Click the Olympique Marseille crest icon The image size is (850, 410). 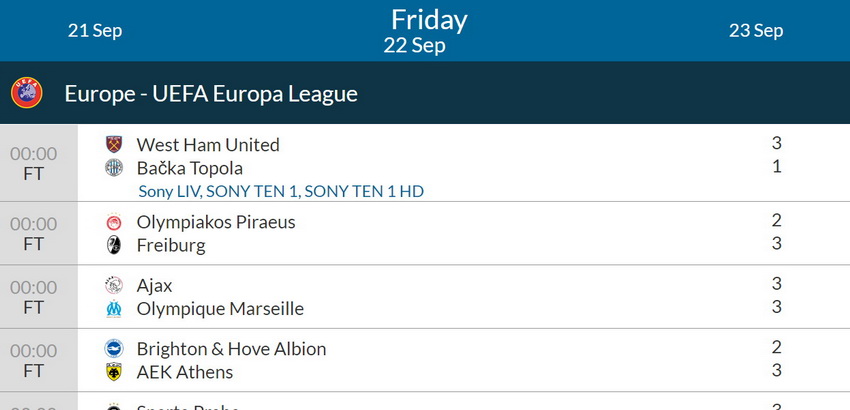[x=114, y=309]
